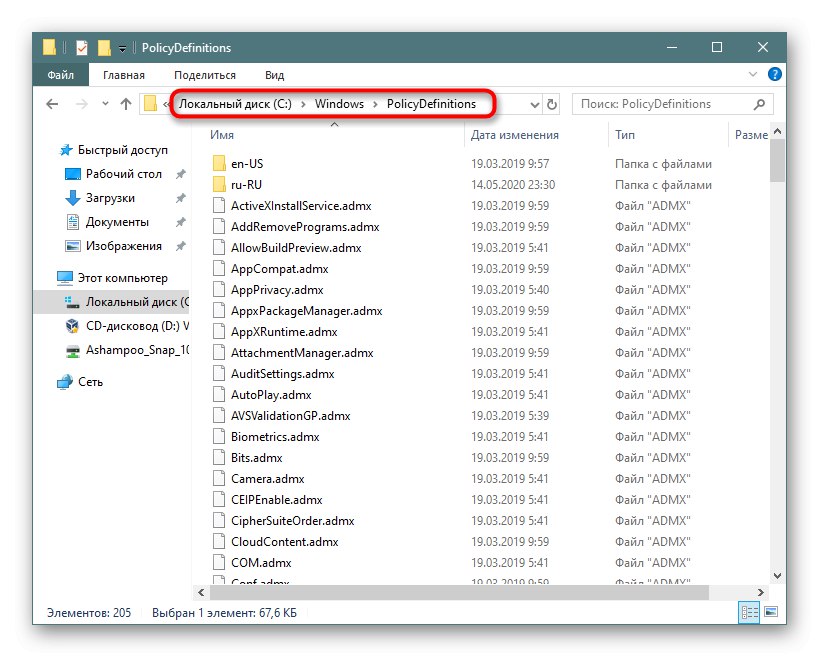Select the Camera.admx file in the list
This screenshot has height=657, width=819.
click(265, 478)
